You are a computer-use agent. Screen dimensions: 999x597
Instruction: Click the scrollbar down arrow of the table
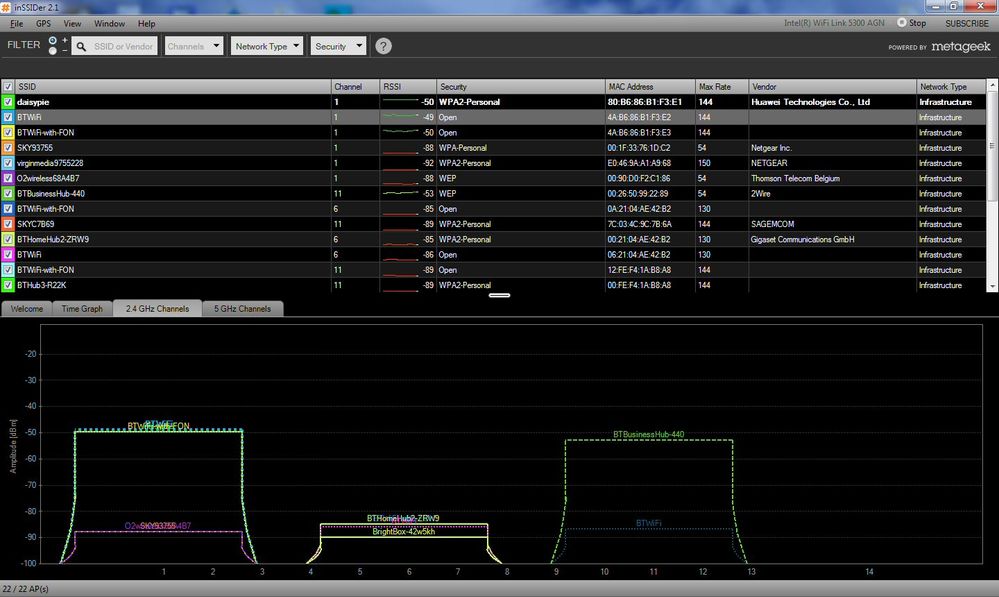pyautogui.click(x=991, y=287)
